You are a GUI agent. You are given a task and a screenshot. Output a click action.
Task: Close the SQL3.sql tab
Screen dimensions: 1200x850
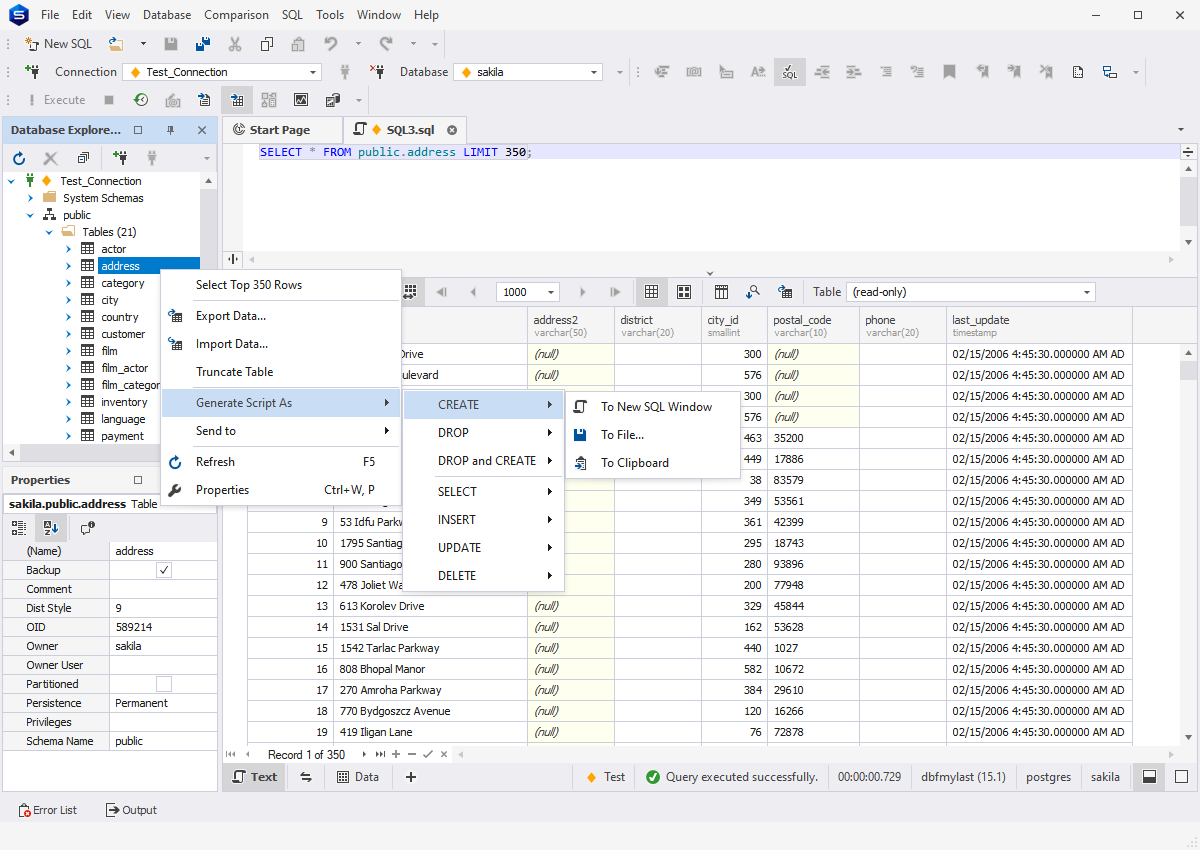pyautogui.click(x=452, y=130)
